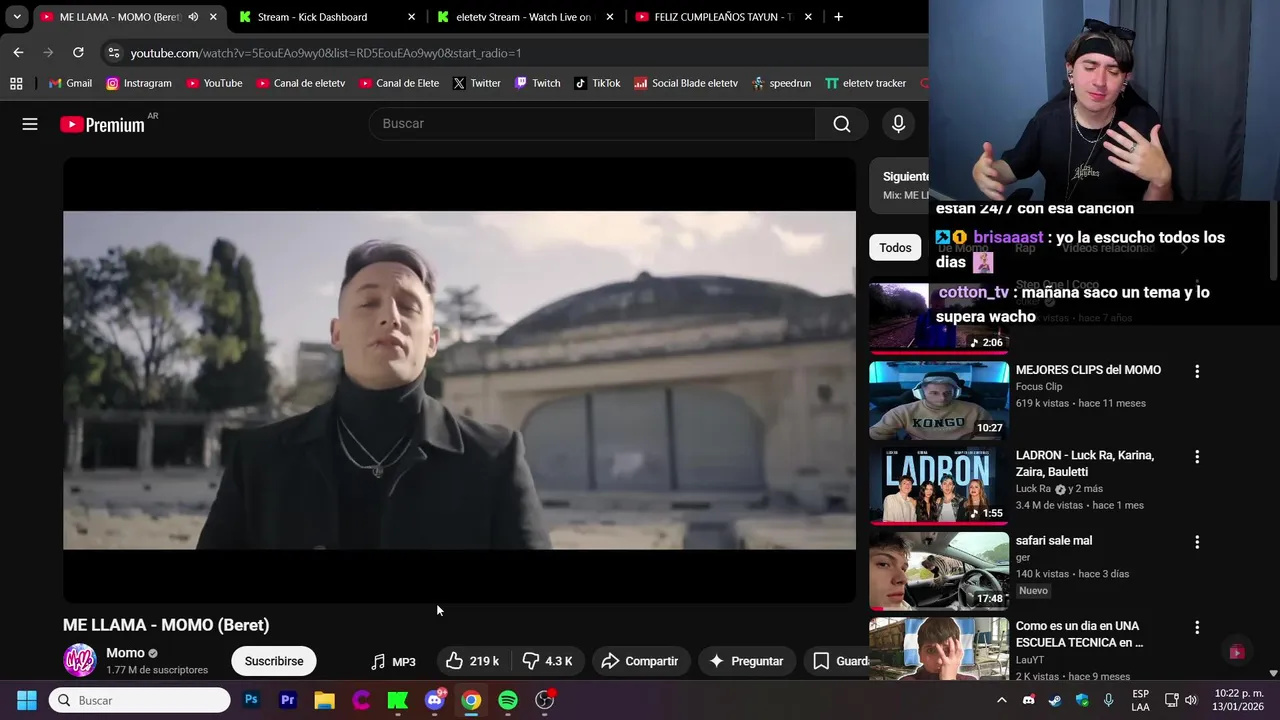Switch to eletetv Stream Watch Live tab
This screenshot has height=720, width=1280.
525,17
